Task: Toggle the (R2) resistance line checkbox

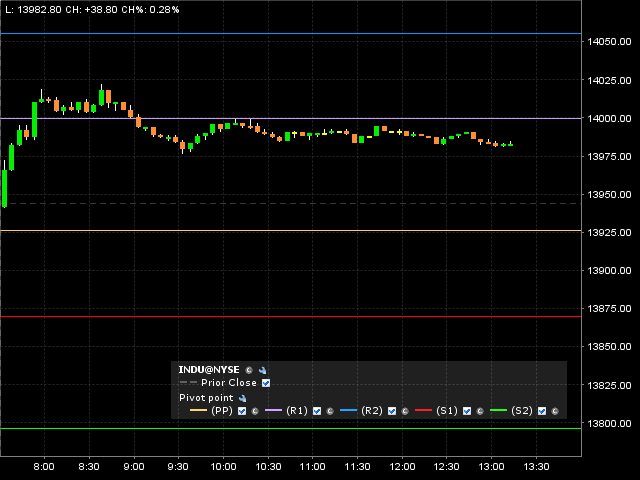Action: [392, 411]
